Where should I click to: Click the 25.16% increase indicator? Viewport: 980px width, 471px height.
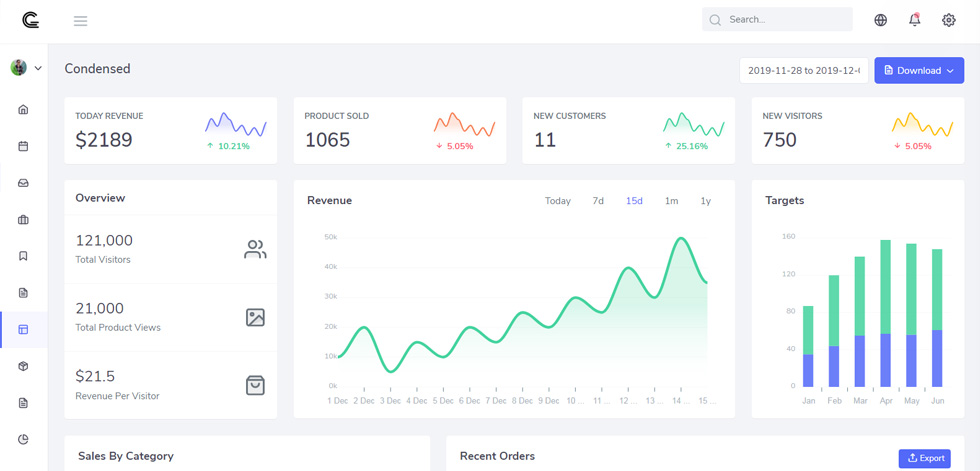[686, 146]
